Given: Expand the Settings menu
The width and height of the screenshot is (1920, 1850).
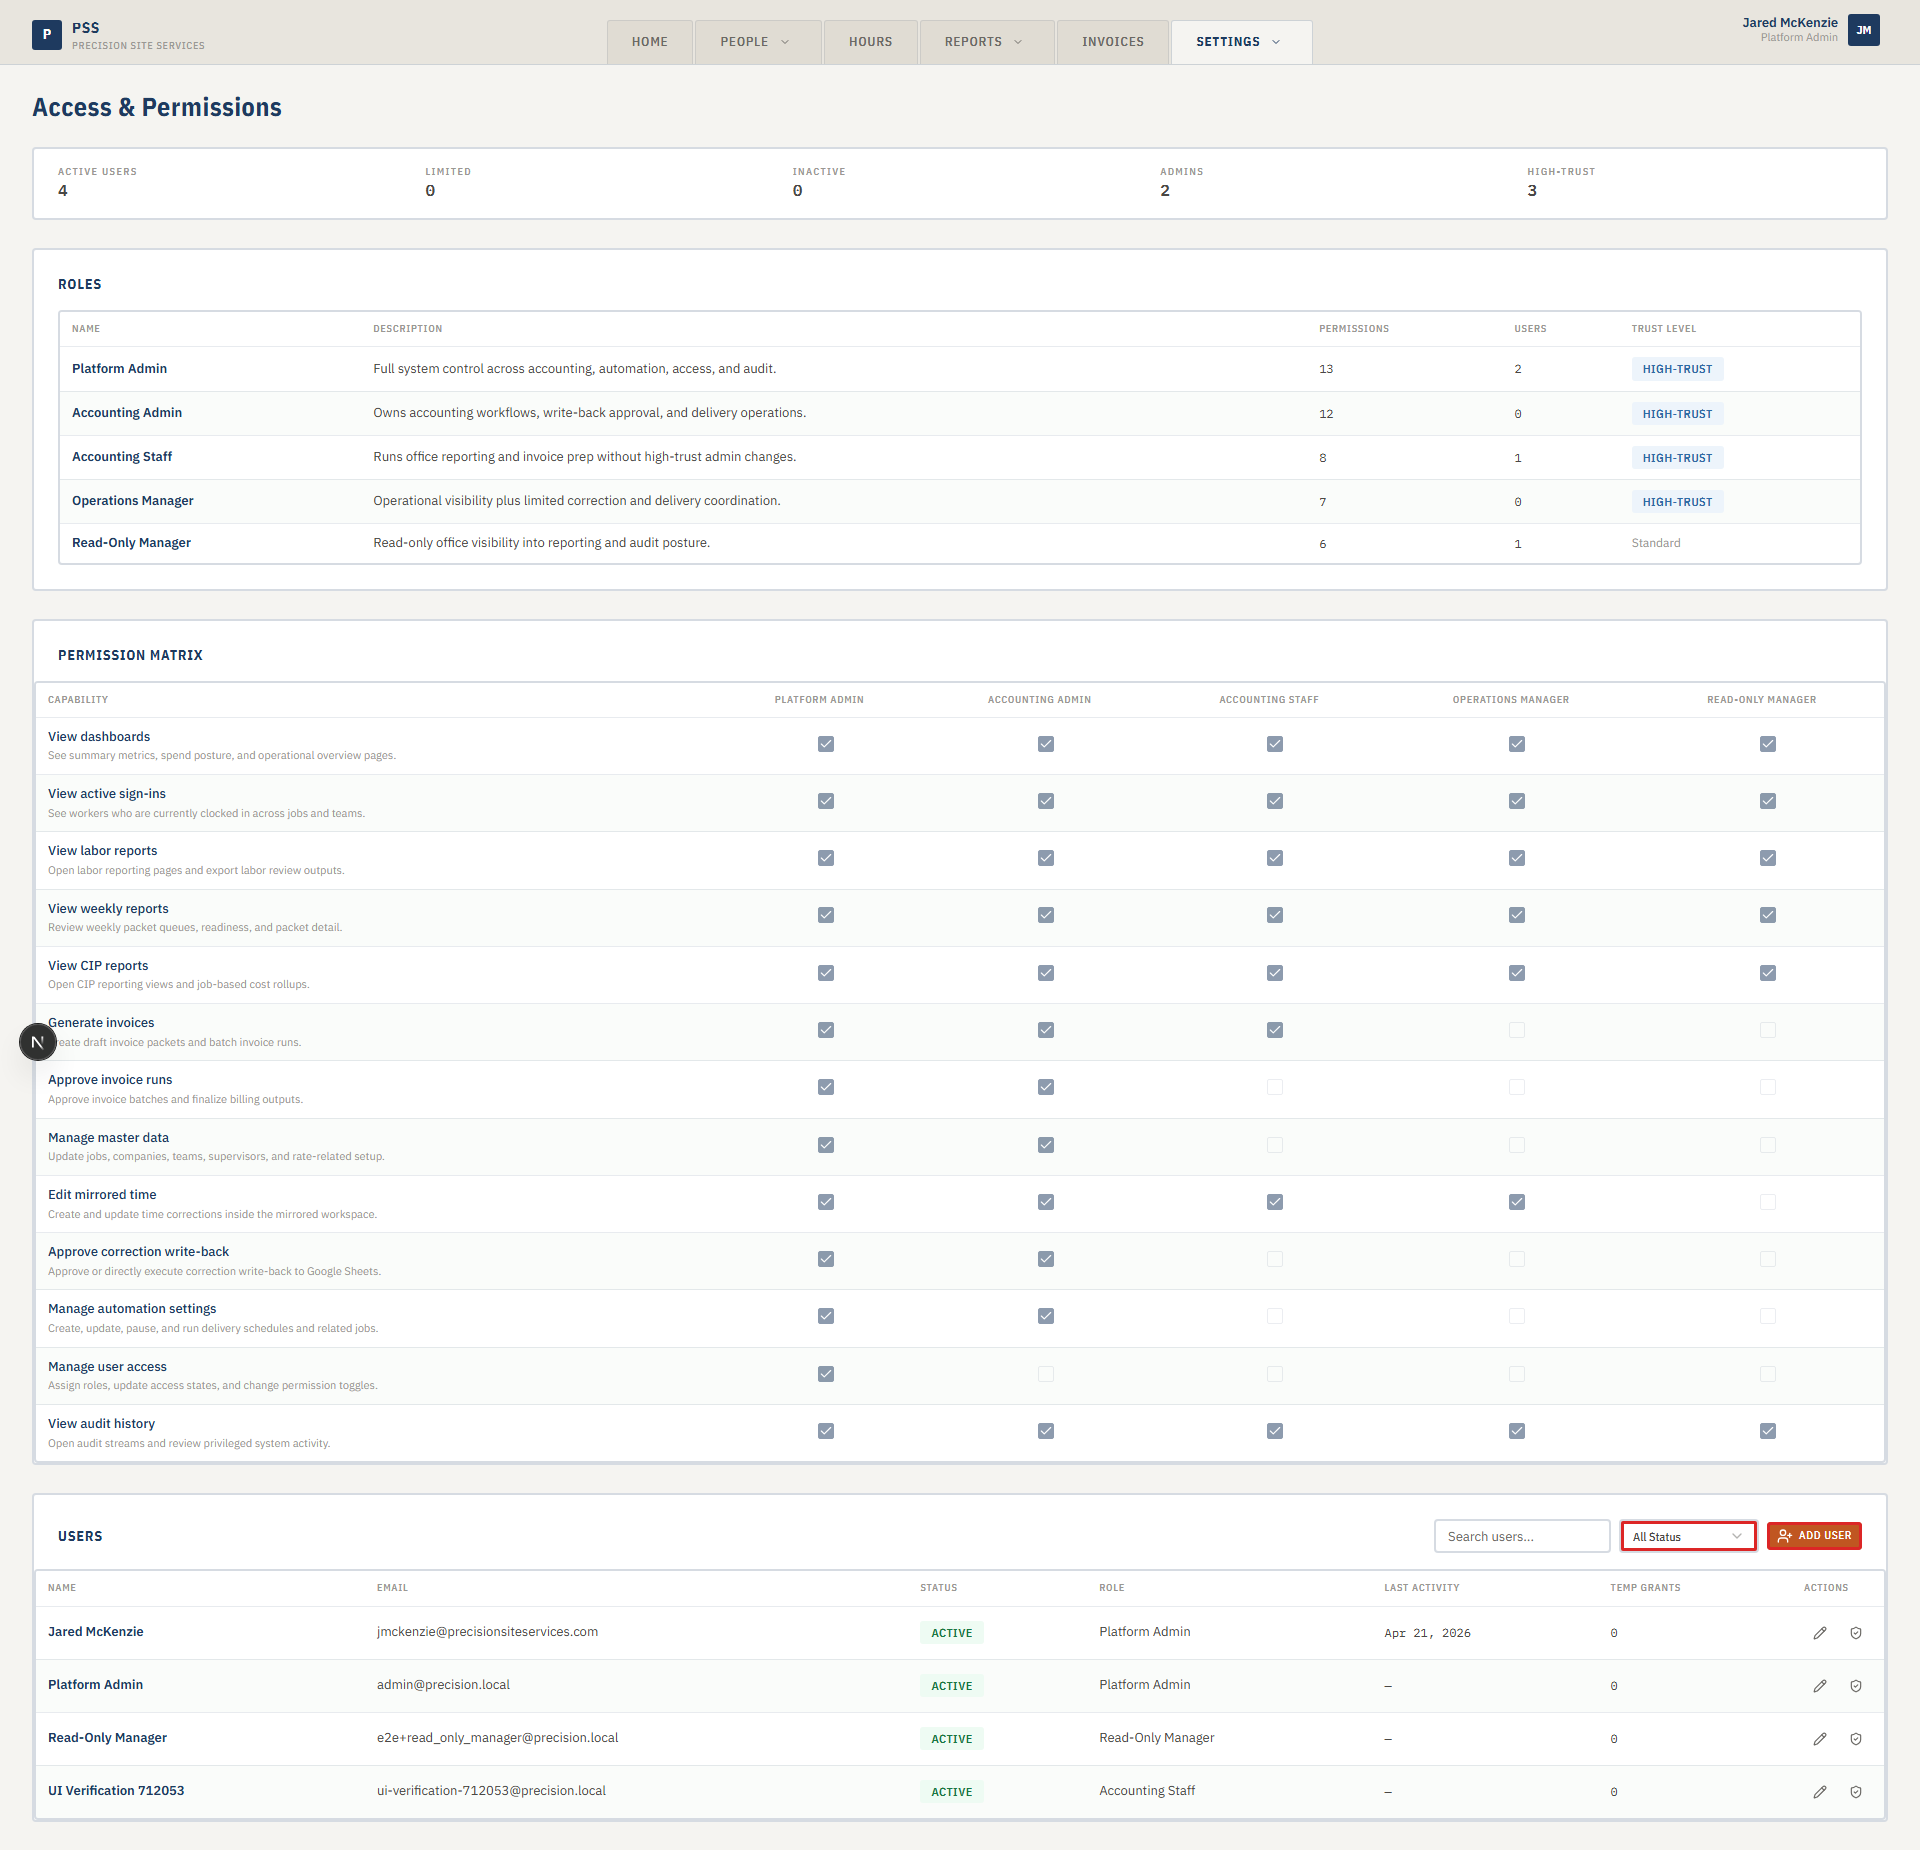Looking at the screenshot, I should pyautogui.click(x=1241, y=42).
